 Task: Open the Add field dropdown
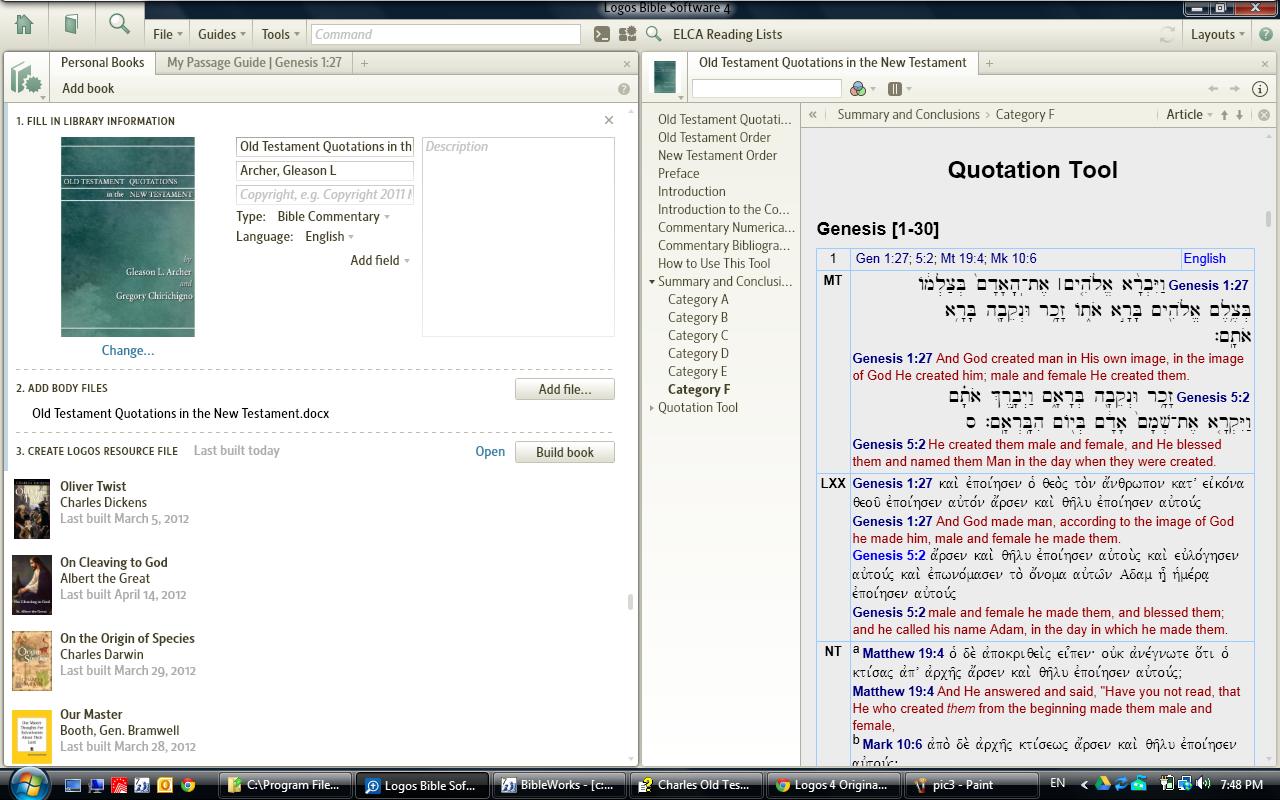coord(380,260)
